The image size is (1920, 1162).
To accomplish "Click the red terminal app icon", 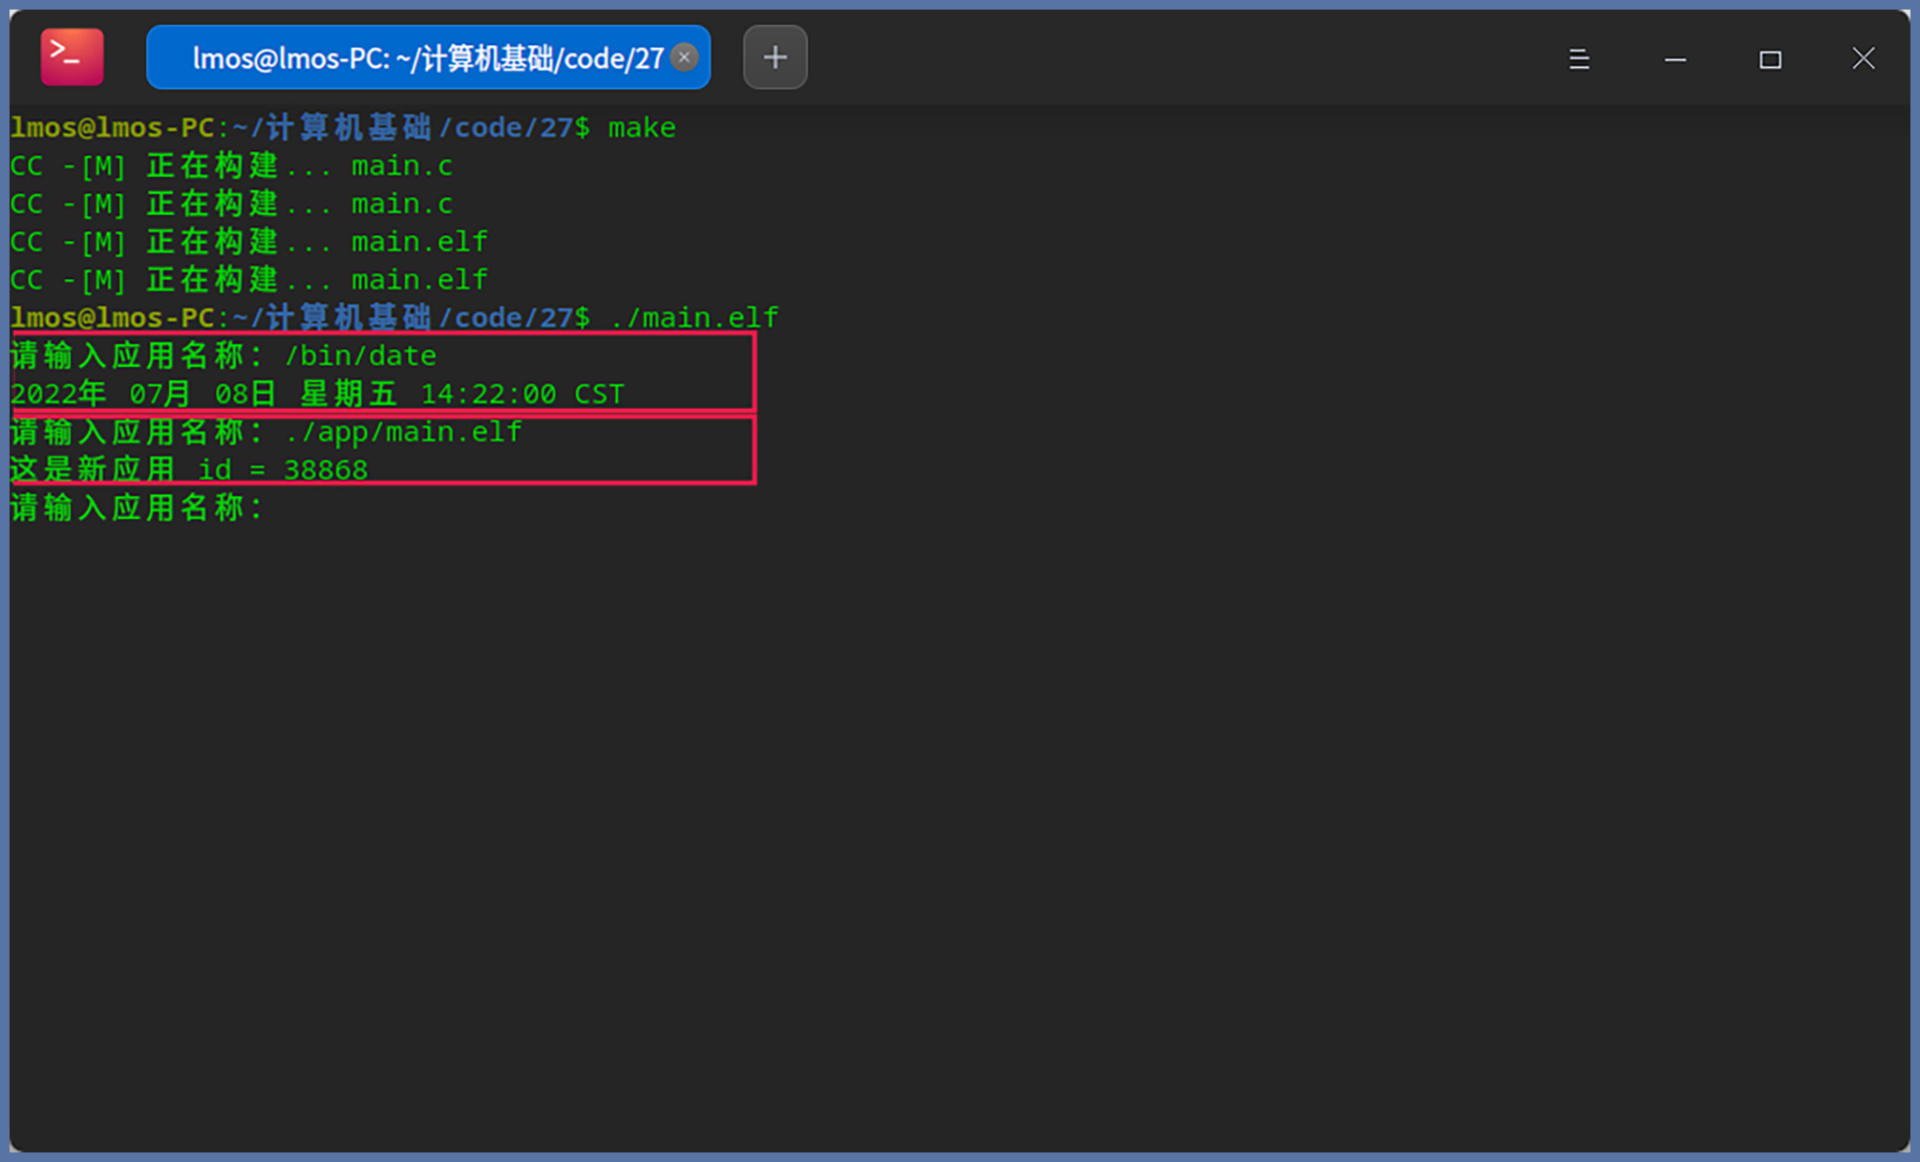I will tap(71, 57).
